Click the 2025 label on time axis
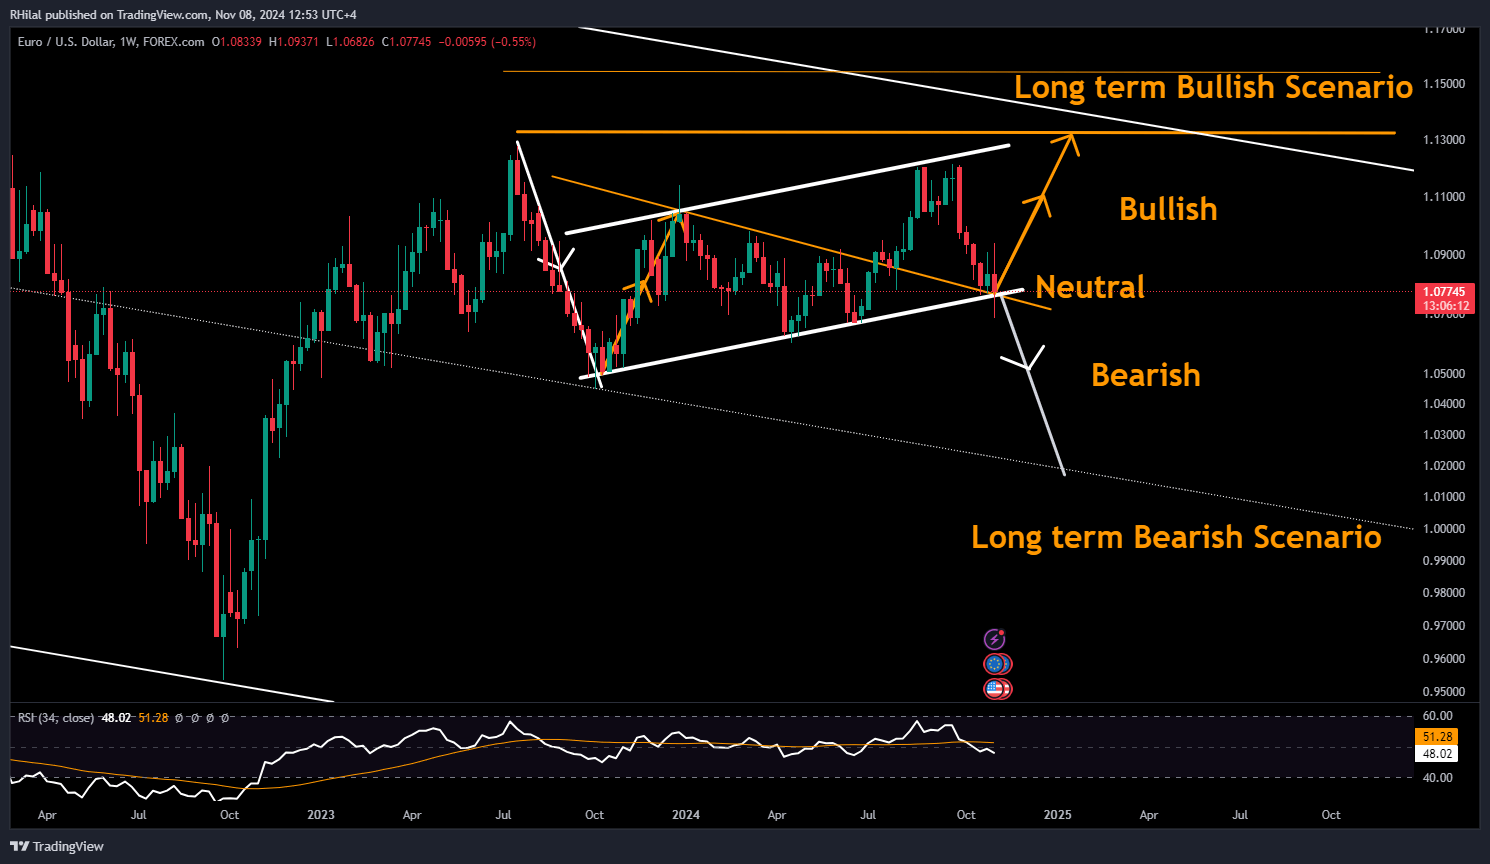Screen dimensions: 1490x864 [x=1057, y=815]
